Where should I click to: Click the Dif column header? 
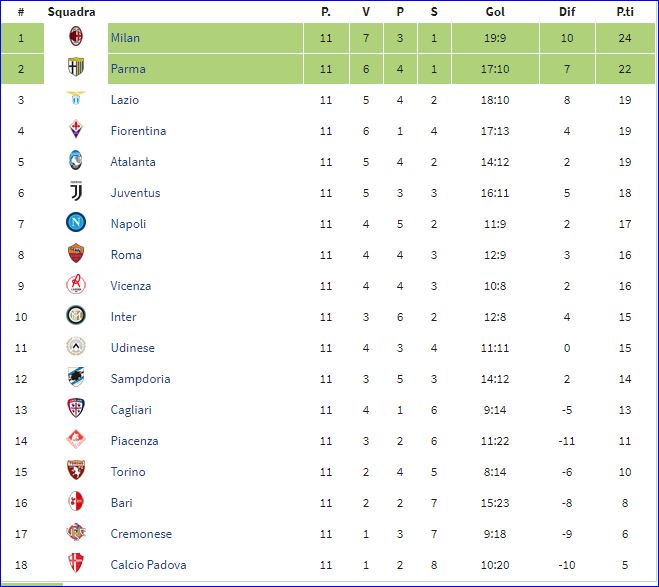(x=567, y=12)
